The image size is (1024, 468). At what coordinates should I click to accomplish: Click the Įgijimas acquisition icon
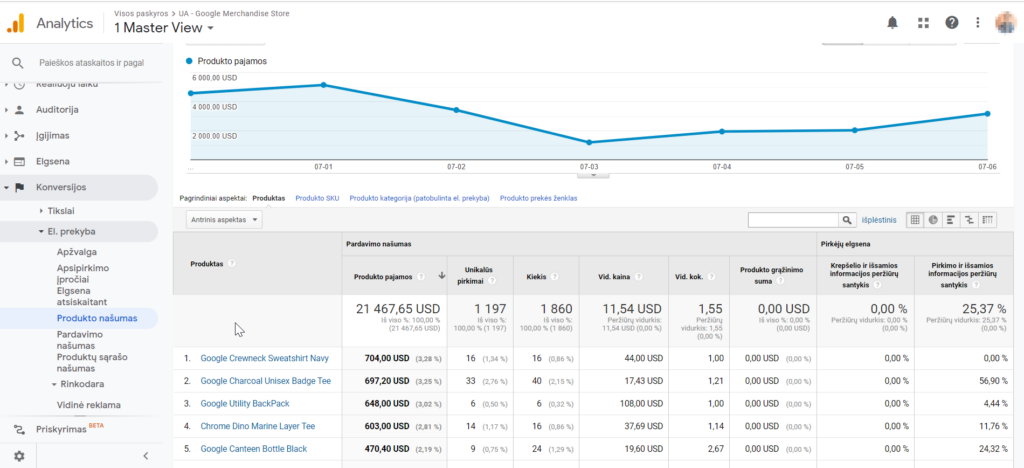[19, 136]
